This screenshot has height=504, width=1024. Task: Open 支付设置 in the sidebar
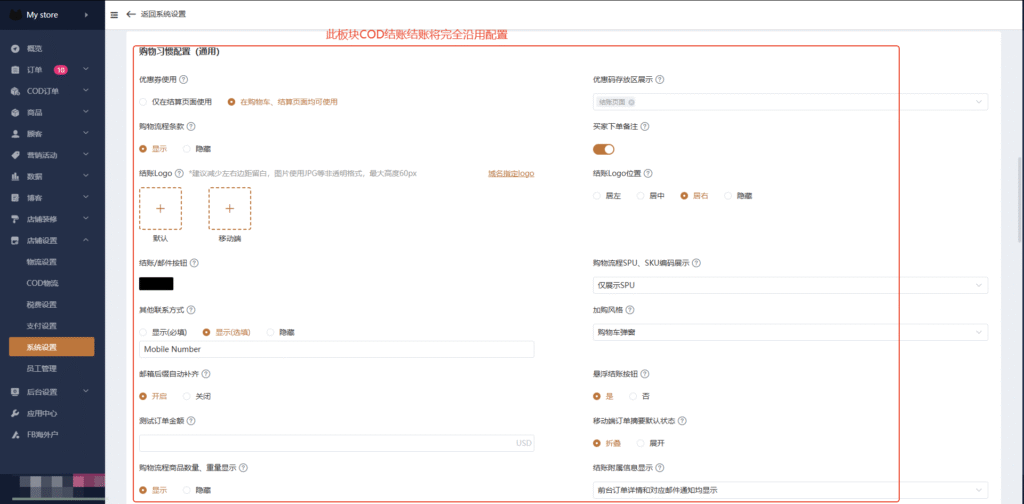click(x=42, y=325)
